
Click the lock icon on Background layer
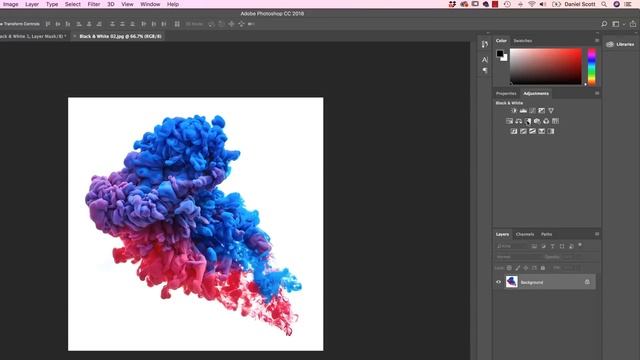point(587,282)
